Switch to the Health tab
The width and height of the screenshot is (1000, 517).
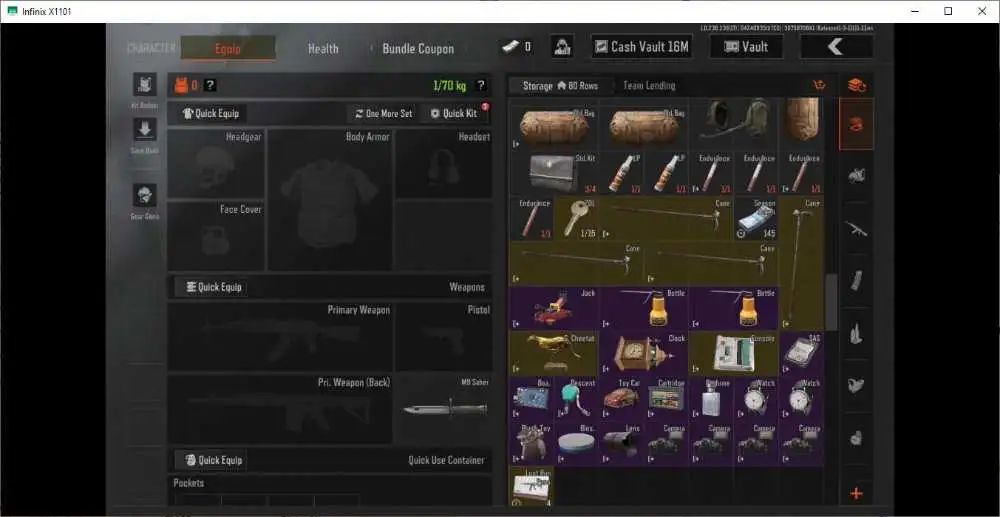point(323,48)
